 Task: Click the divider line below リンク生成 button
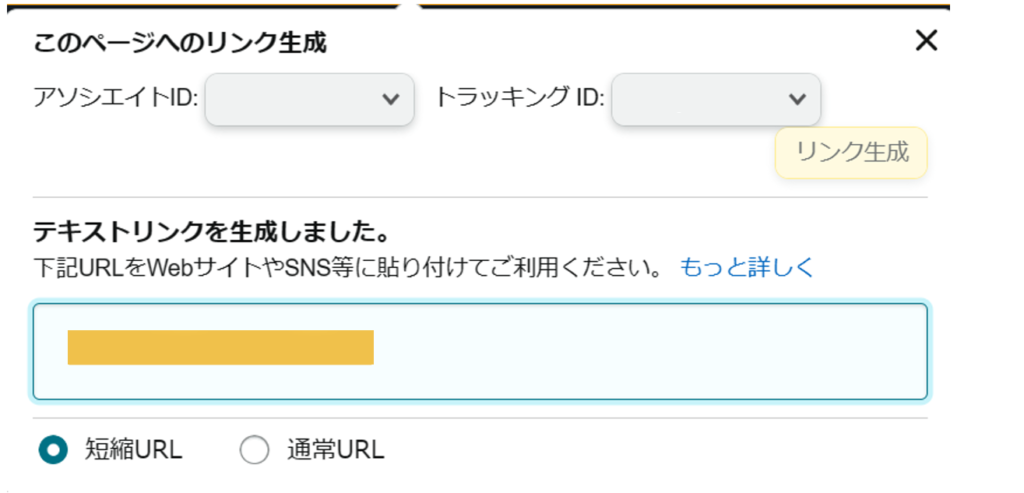[x=480, y=197]
